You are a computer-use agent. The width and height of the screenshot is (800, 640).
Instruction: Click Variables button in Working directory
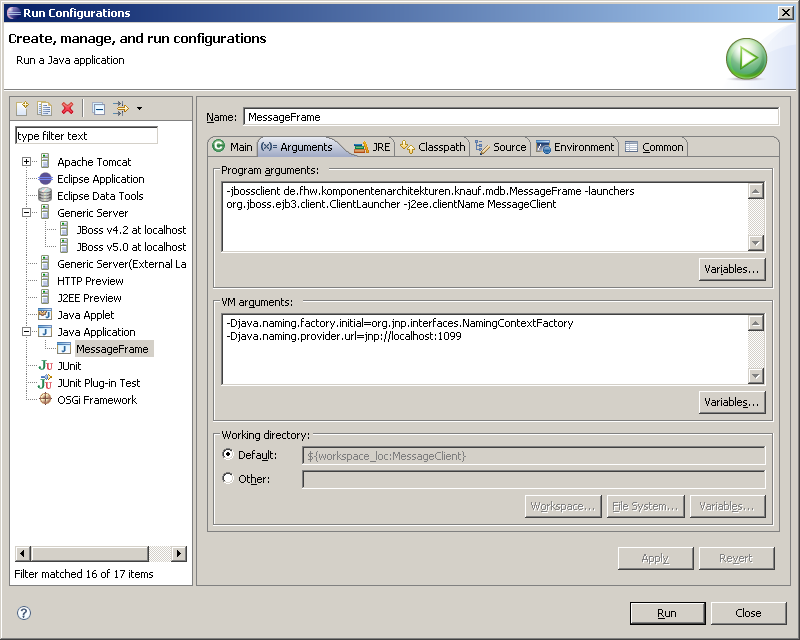click(x=727, y=506)
